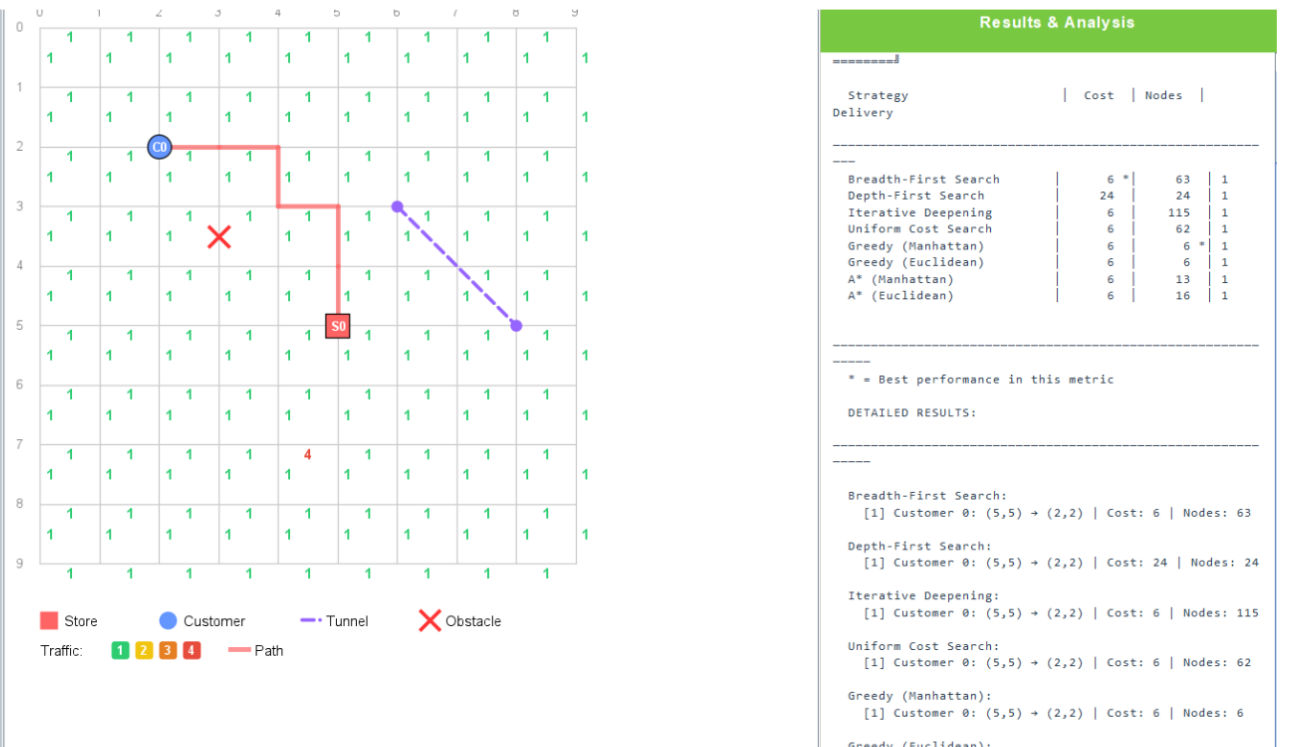Viewport: 1298px width, 747px height.
Task: Click the Path legend line sample
Action: point(239,651)
